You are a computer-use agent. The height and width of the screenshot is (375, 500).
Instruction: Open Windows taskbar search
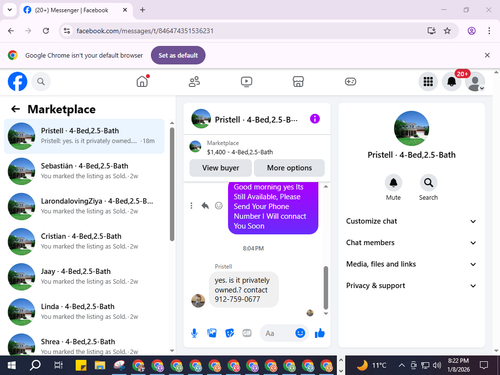pos(35,365)
